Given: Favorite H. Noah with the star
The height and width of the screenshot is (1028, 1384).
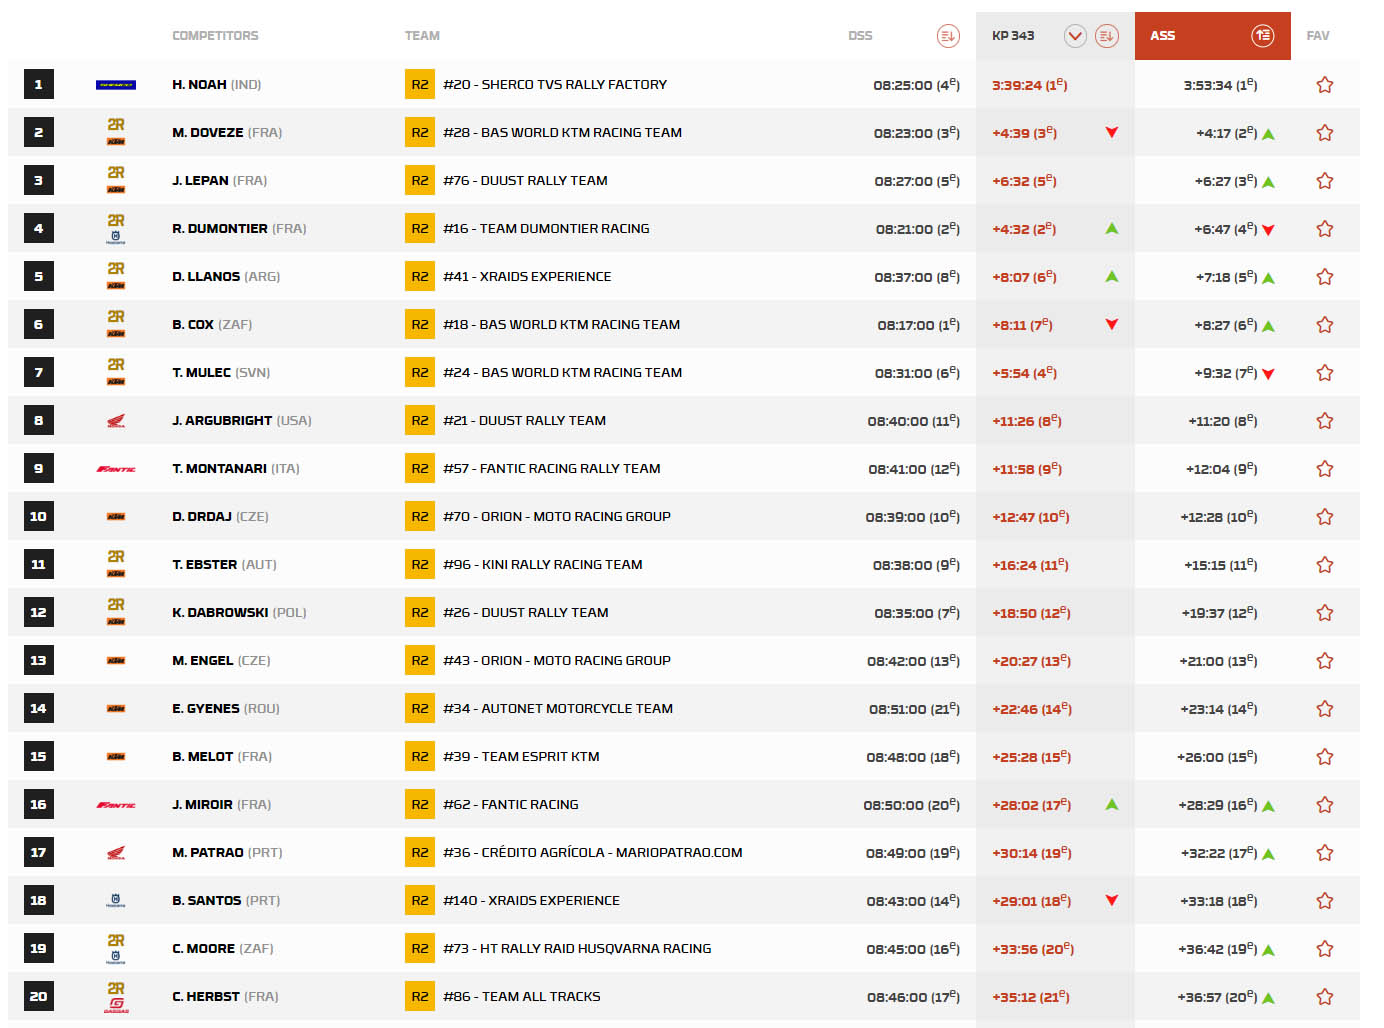Looking at the screenshot, I should tap(1325, 85).
